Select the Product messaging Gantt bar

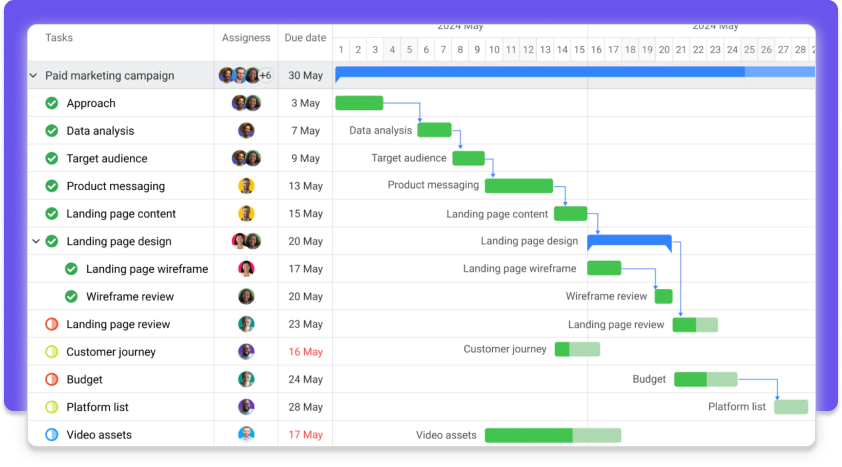click(x=519, y=186)
